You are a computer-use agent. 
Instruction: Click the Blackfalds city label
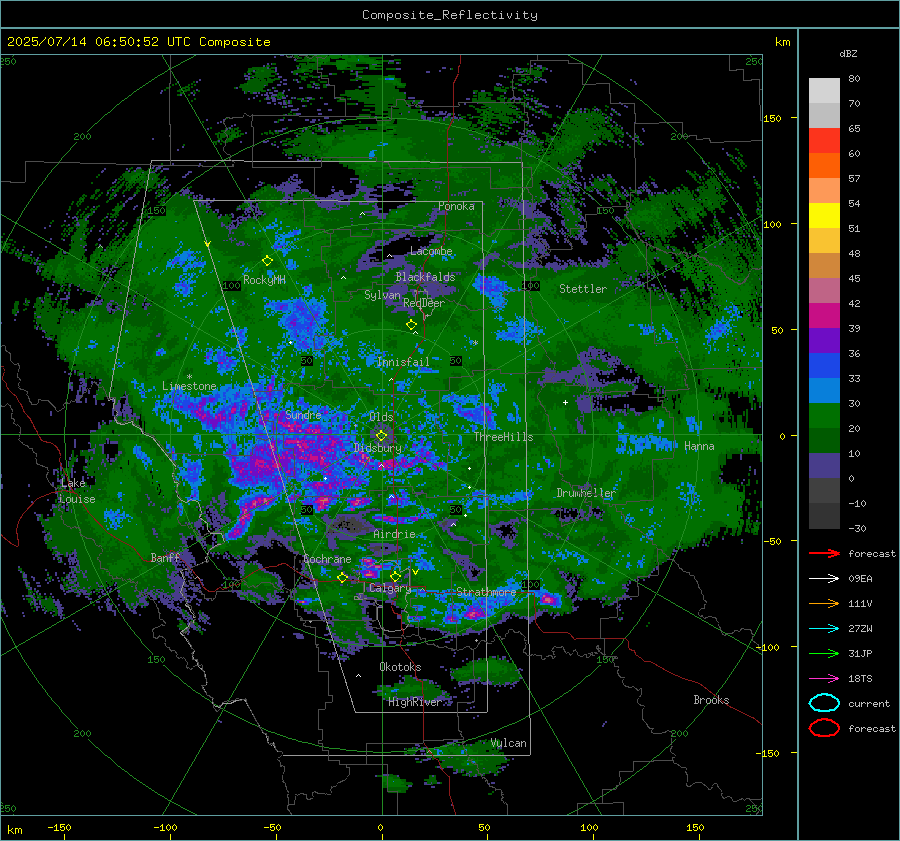pos(425,277)
